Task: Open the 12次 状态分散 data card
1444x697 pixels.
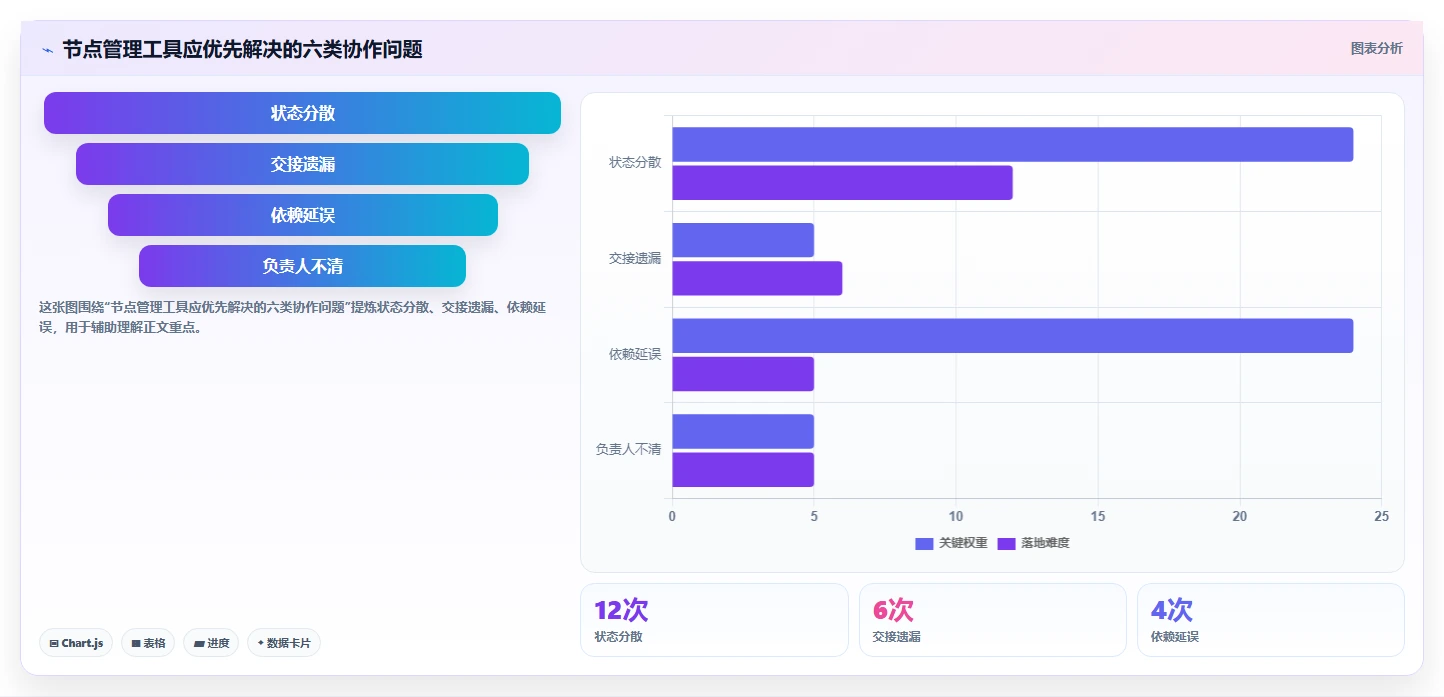Action: pyautogui.click(x=714, y=620)
